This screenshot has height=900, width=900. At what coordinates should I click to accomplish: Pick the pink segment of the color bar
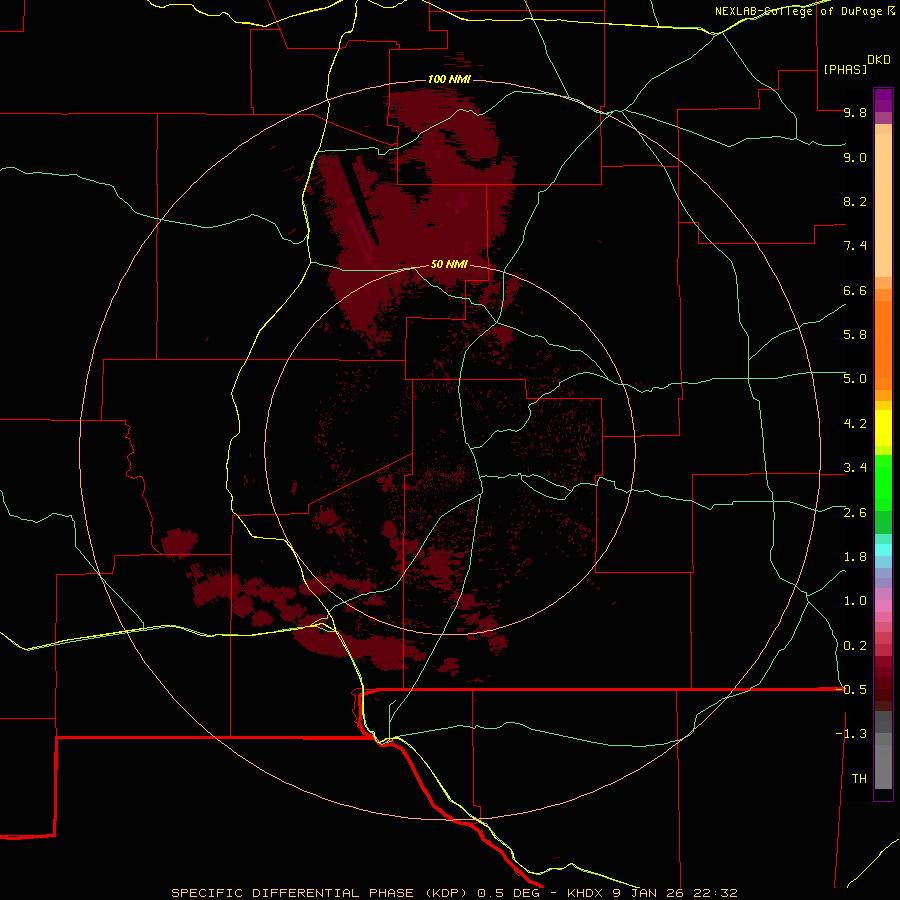pyautogui.click(x=883, y=606)
